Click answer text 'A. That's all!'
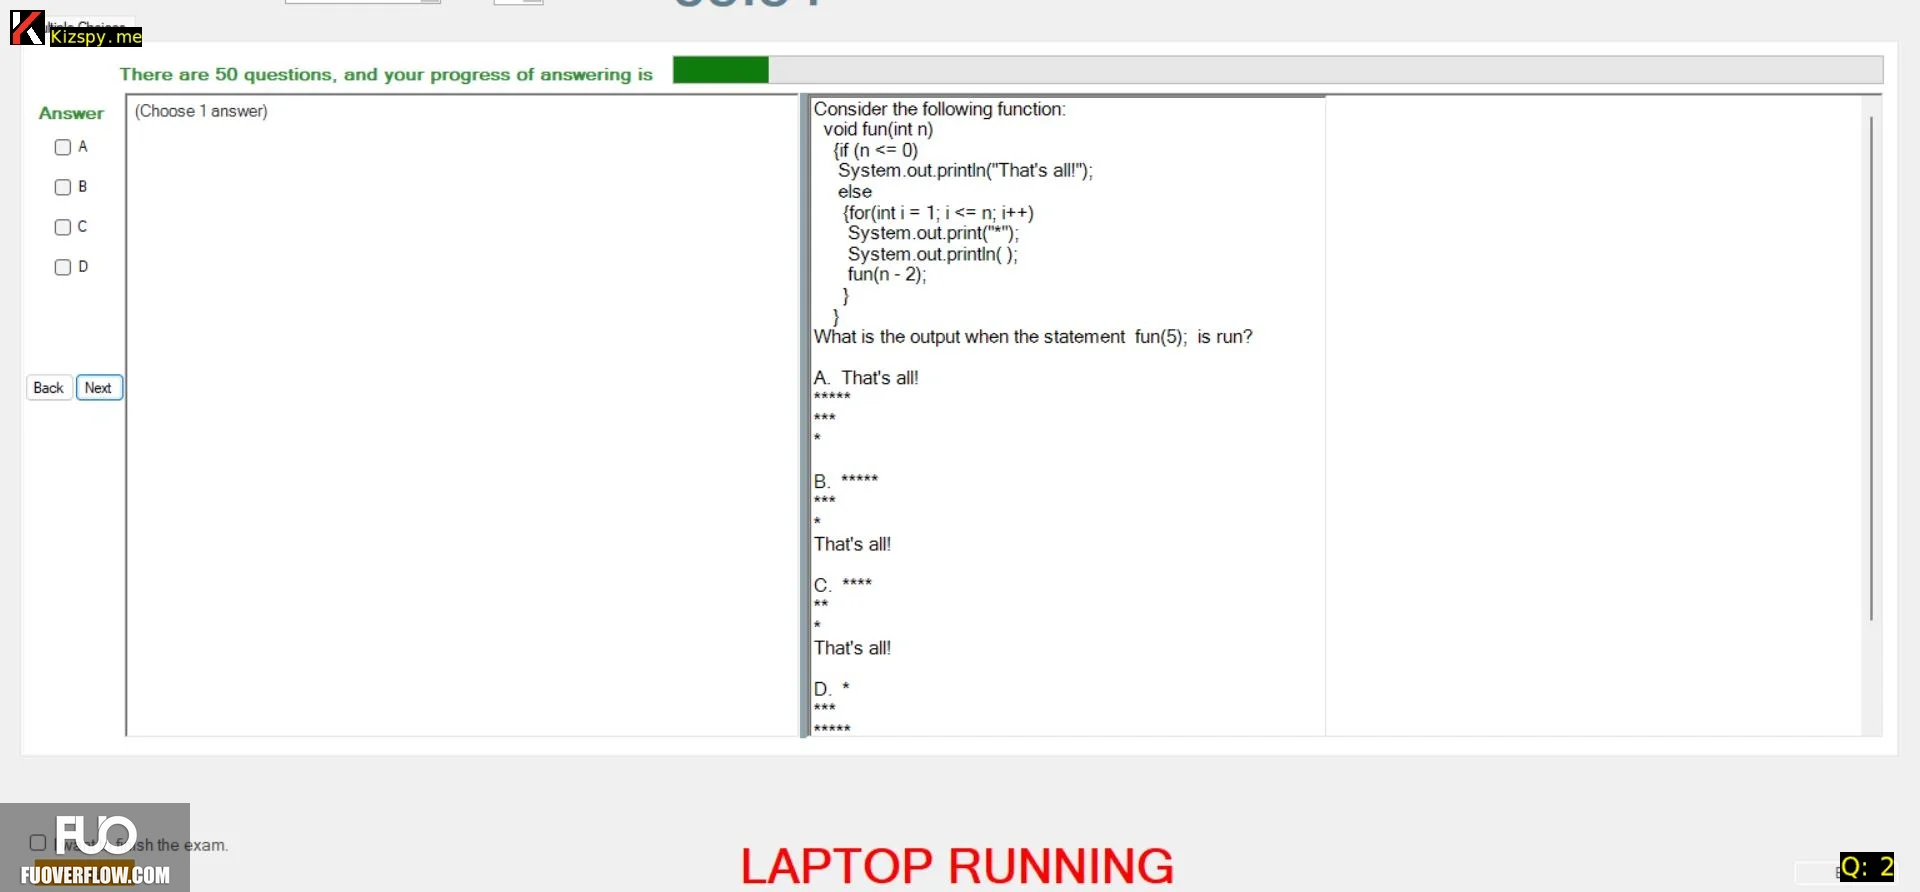The image size is (1920, 892). 866,378
